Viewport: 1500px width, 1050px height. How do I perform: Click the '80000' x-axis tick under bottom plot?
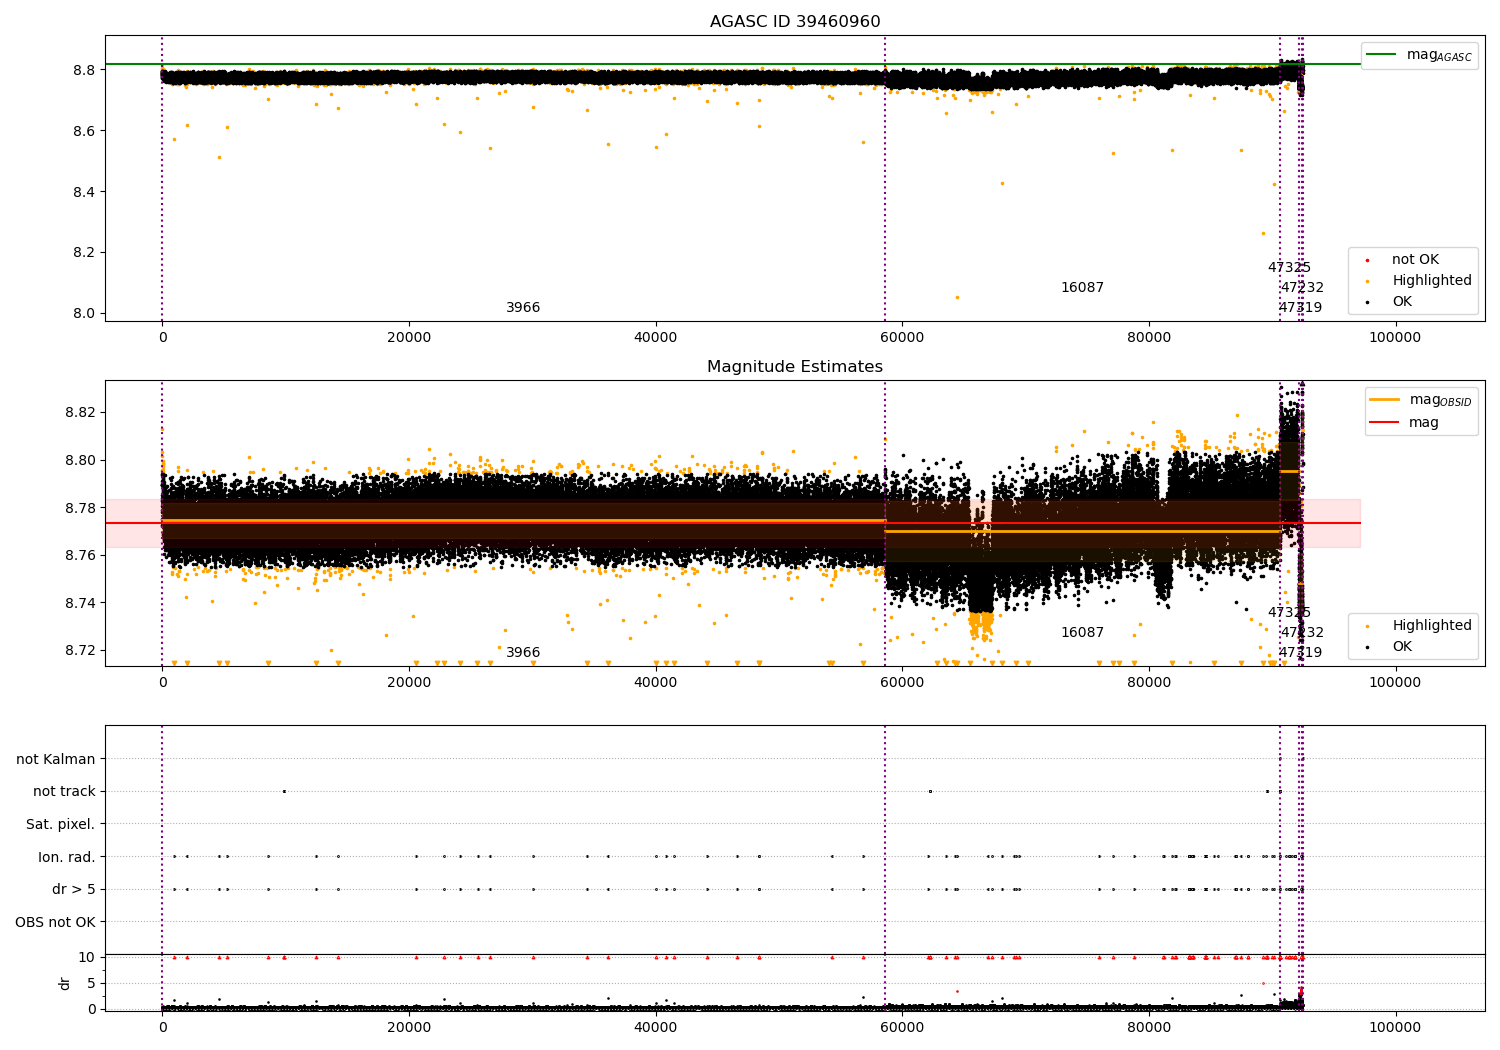[x=1149, y=1028]
